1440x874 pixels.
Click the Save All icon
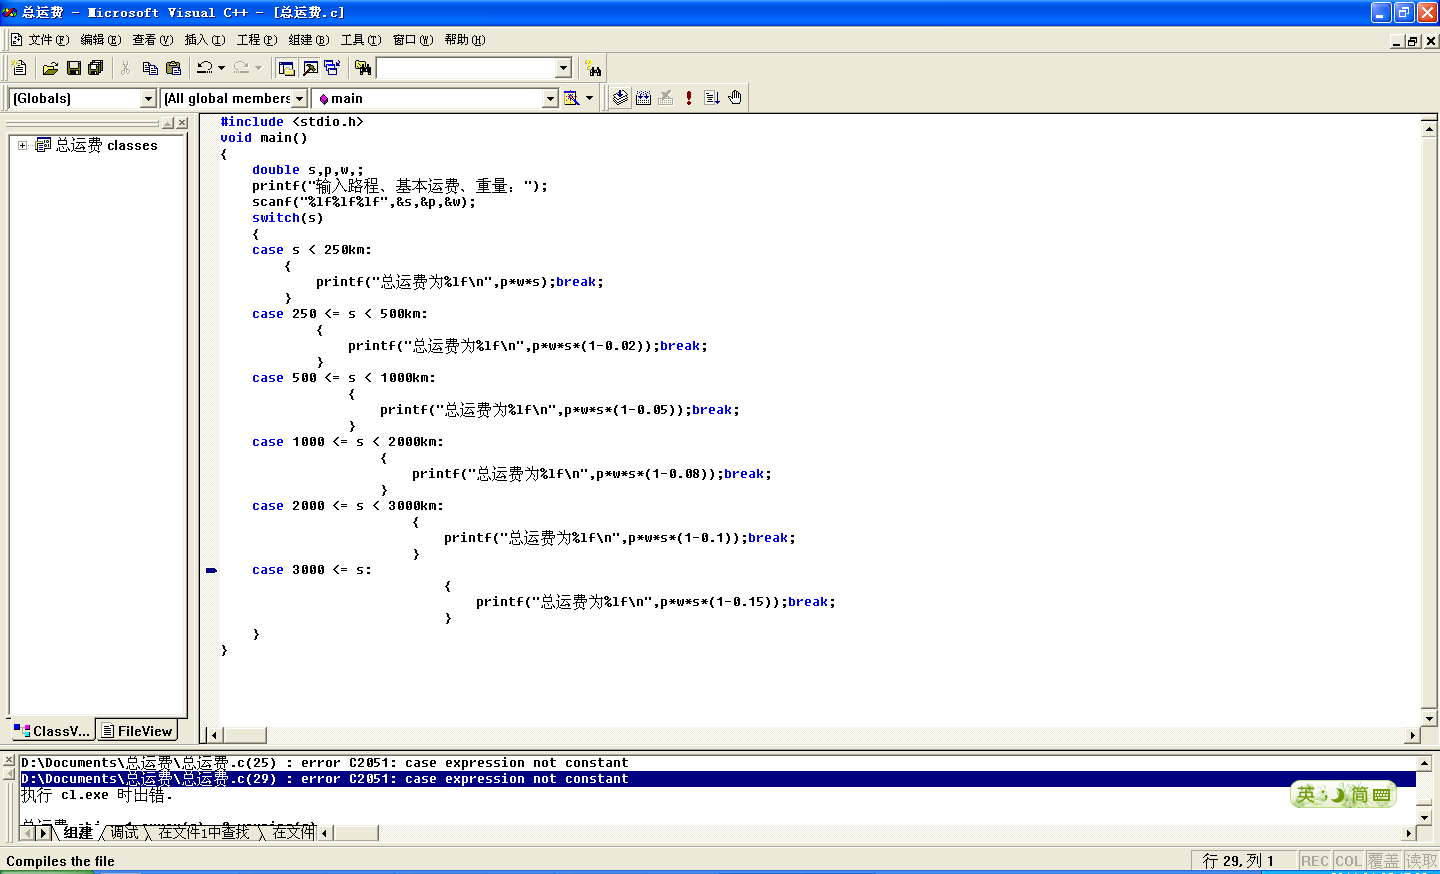pos(96,68)
